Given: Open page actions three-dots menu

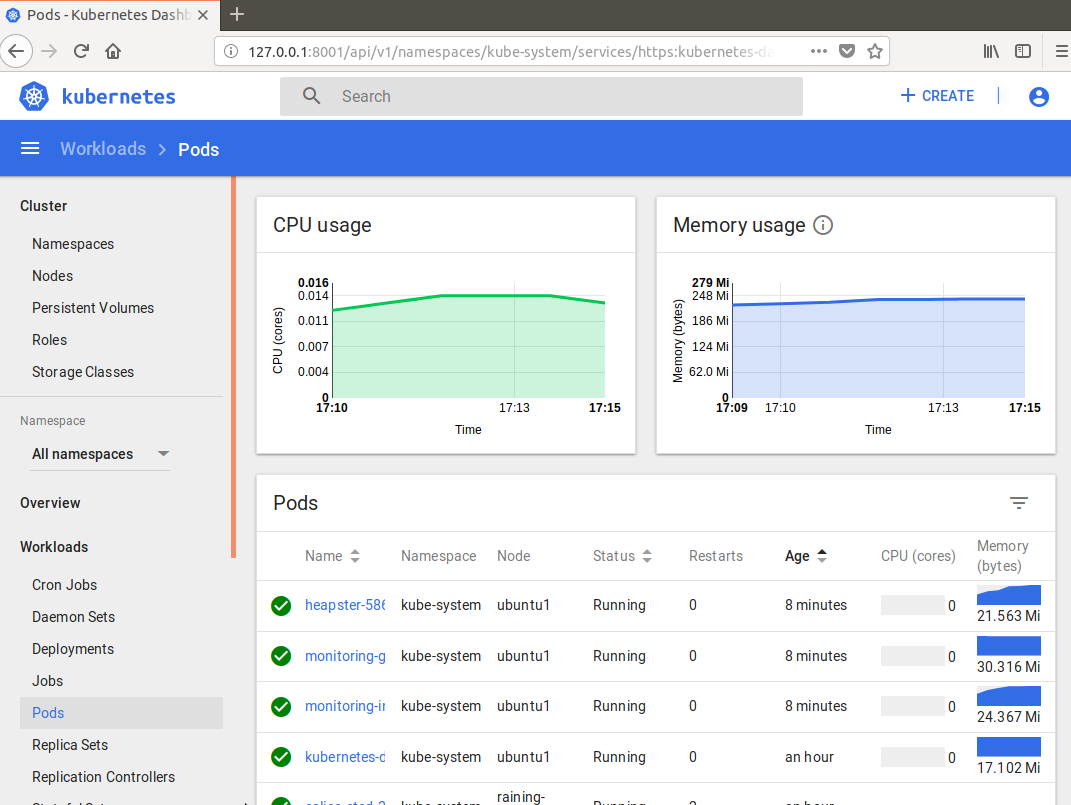Looking at the screenshot, I should [818, 51].
